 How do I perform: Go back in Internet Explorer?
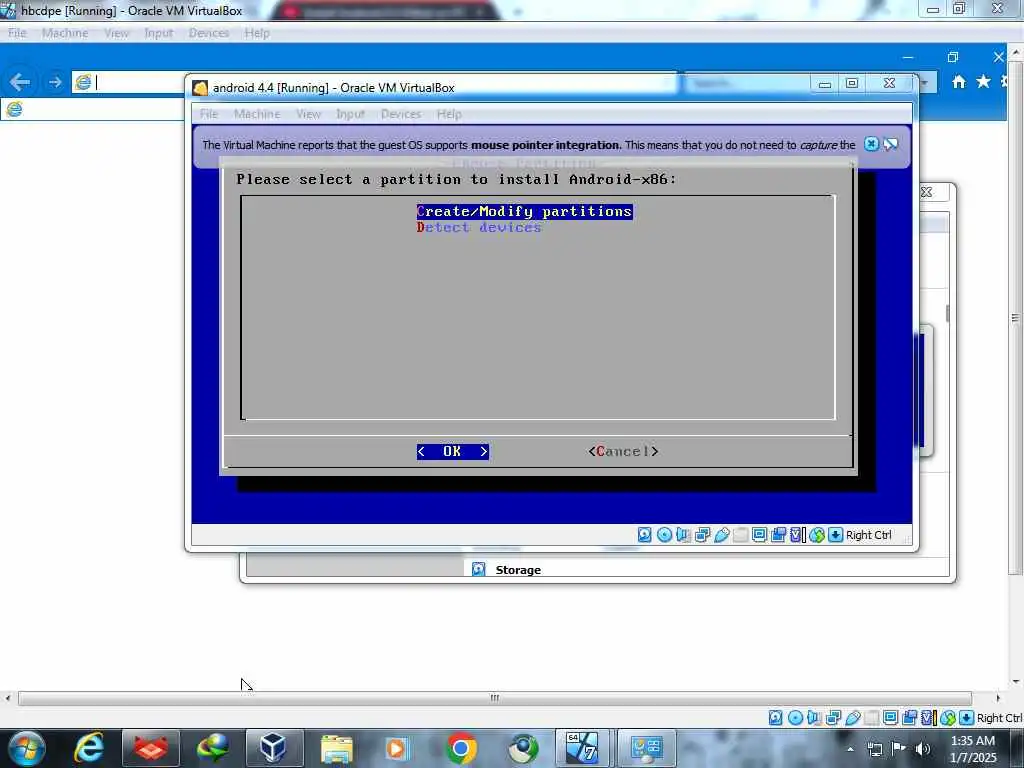coord(20,82)
